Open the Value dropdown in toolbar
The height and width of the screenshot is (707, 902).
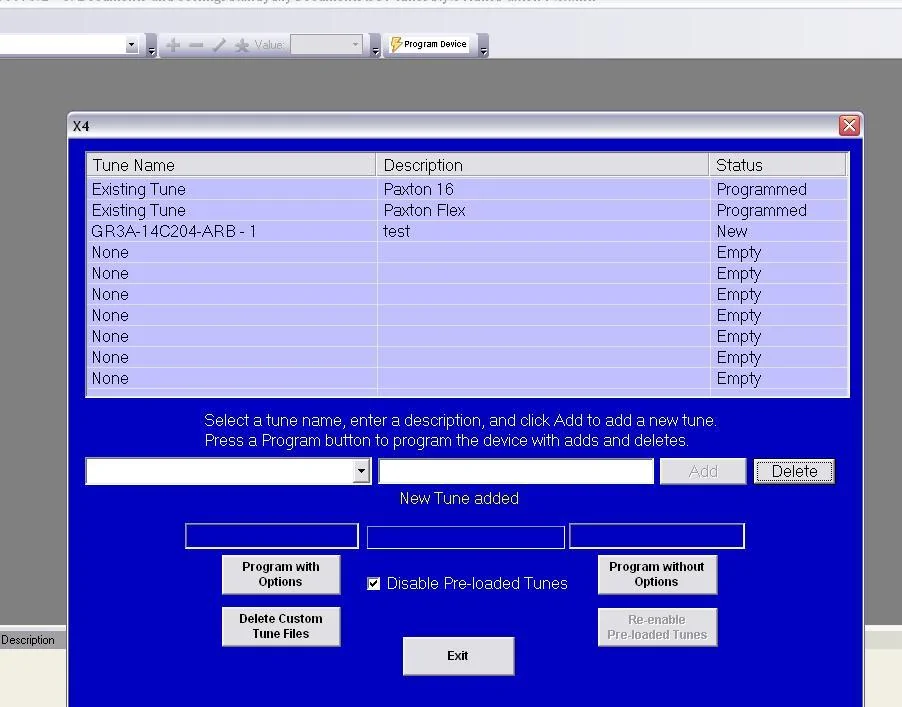tap(355, 44)
